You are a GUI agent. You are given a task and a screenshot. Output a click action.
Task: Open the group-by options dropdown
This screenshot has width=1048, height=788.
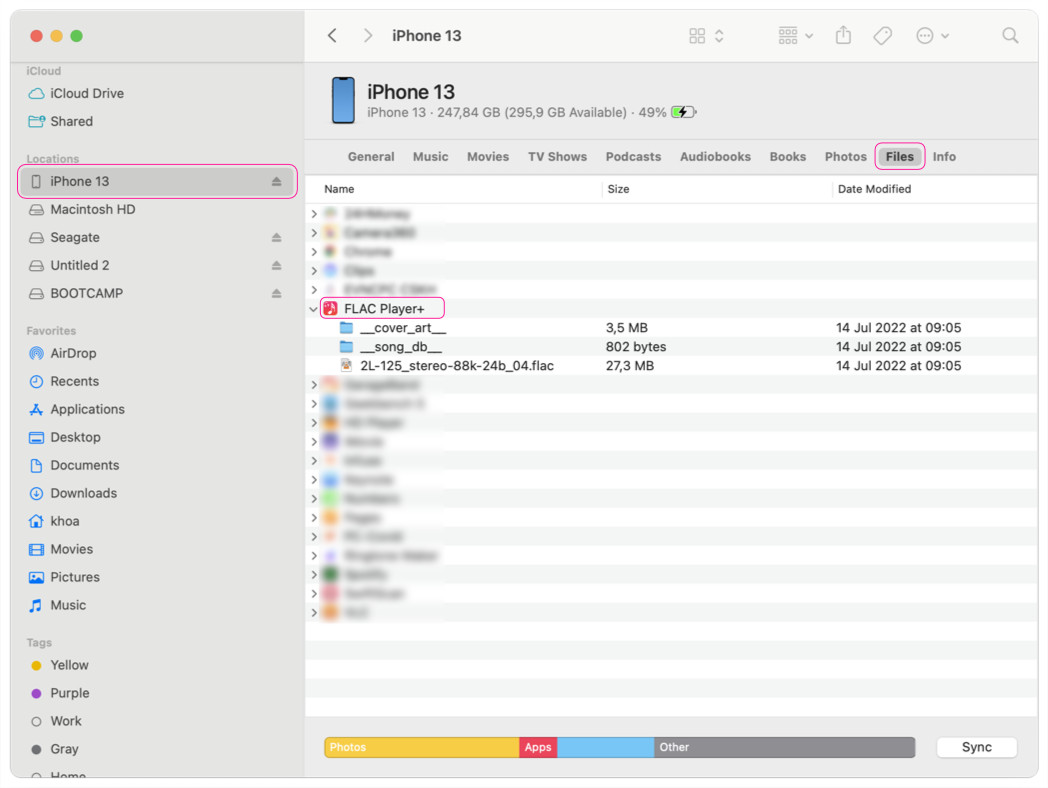[x=795, y=36]
